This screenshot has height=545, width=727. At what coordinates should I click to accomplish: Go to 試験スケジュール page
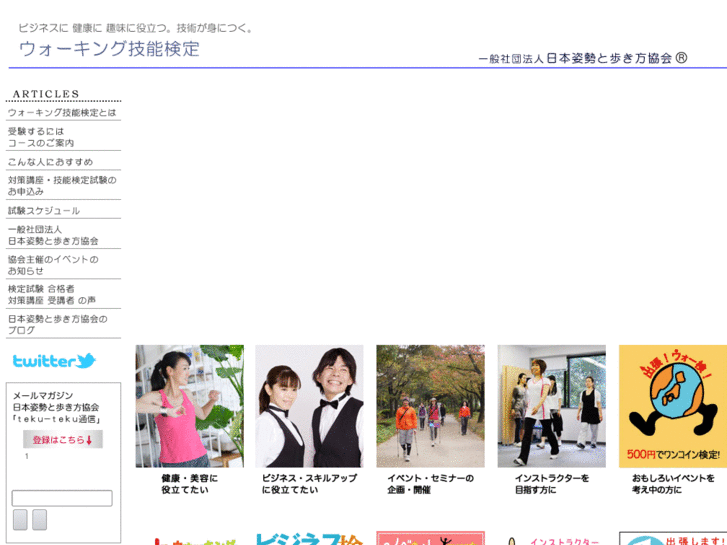(x=44, y=211)
